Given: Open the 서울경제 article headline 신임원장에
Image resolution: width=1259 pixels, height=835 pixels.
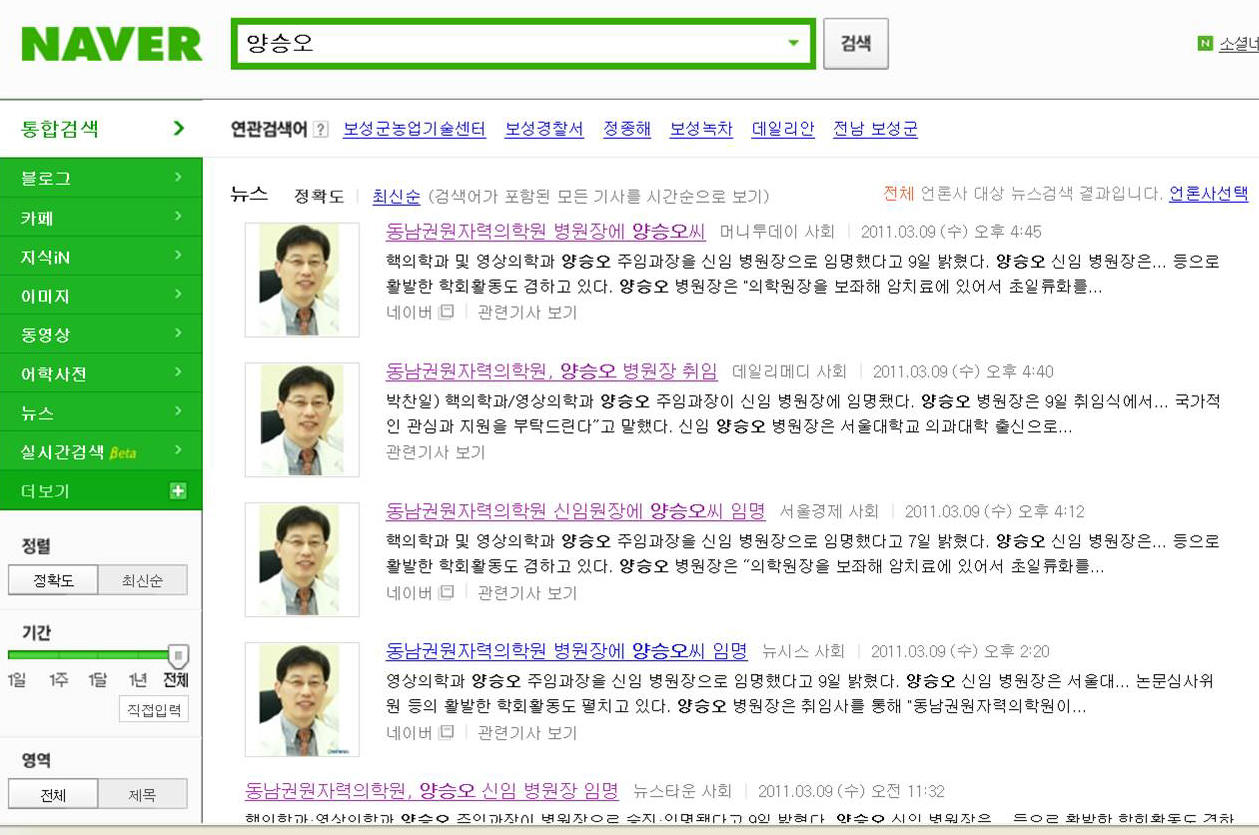Looking at the screenshot, I should point(575,512).
